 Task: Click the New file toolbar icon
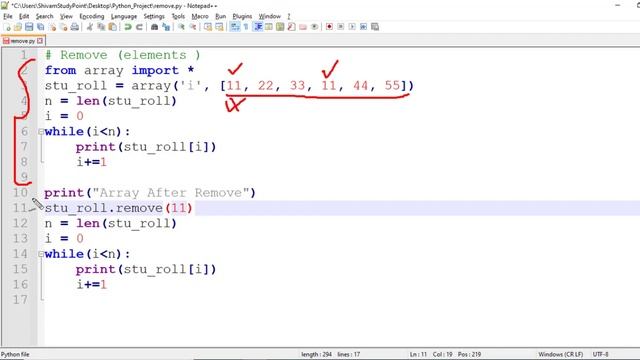click(7, 27)
